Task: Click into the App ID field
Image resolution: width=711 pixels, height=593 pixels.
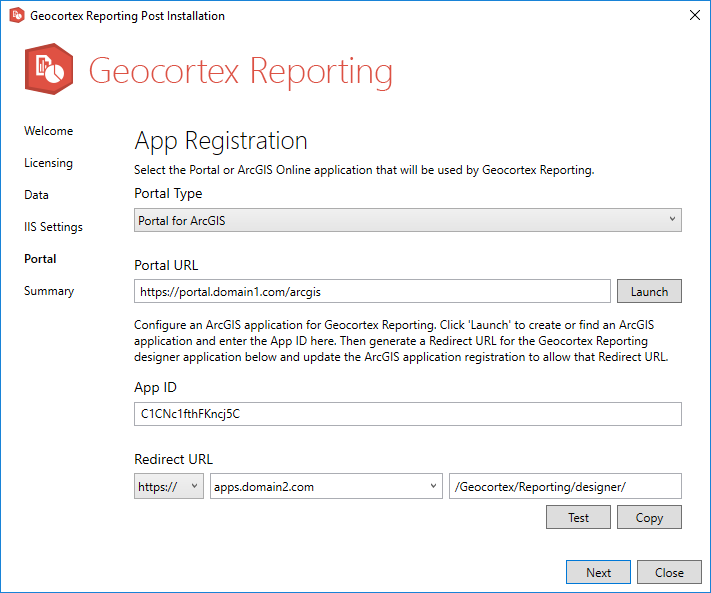Action: point(408,414)
